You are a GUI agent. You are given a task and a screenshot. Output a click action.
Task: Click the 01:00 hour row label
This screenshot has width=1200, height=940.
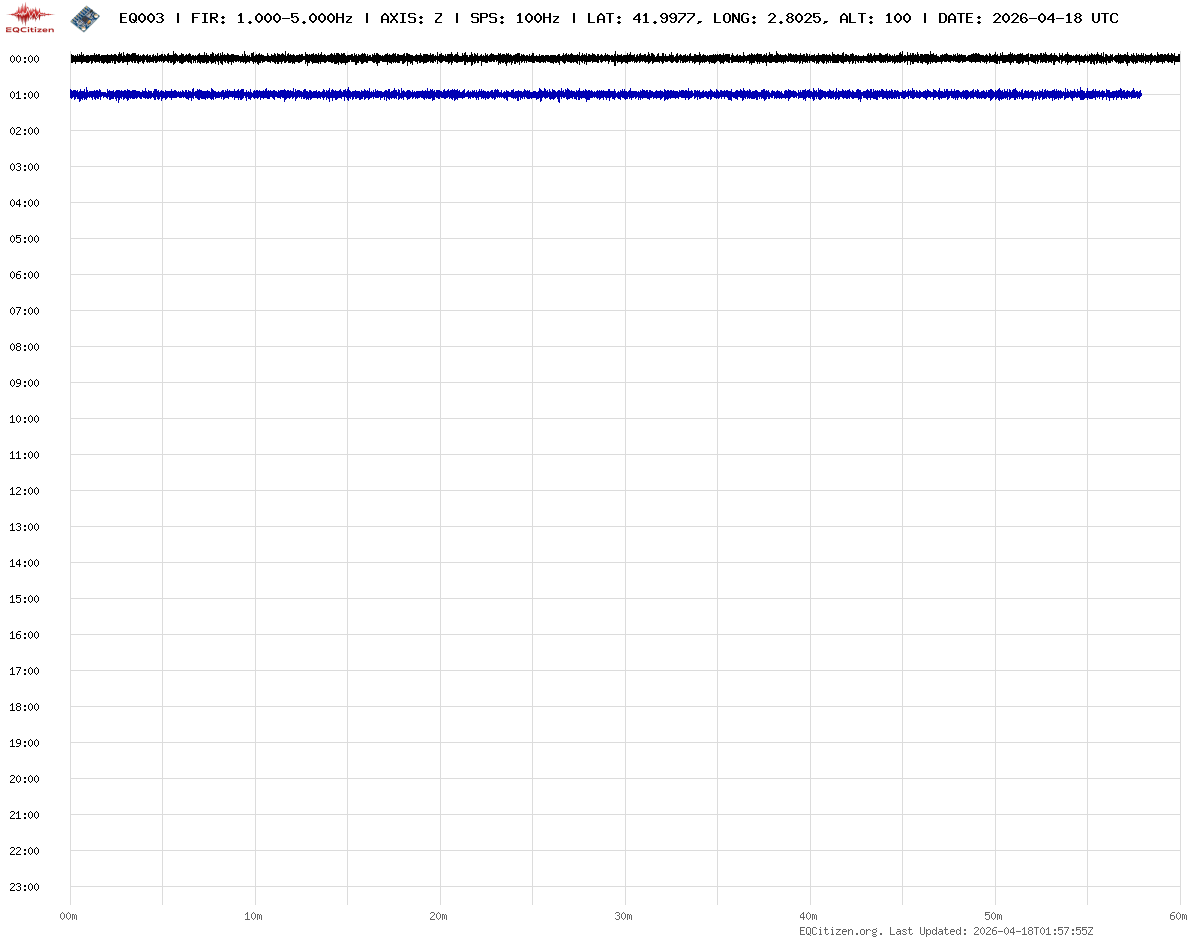click(24, 95)
